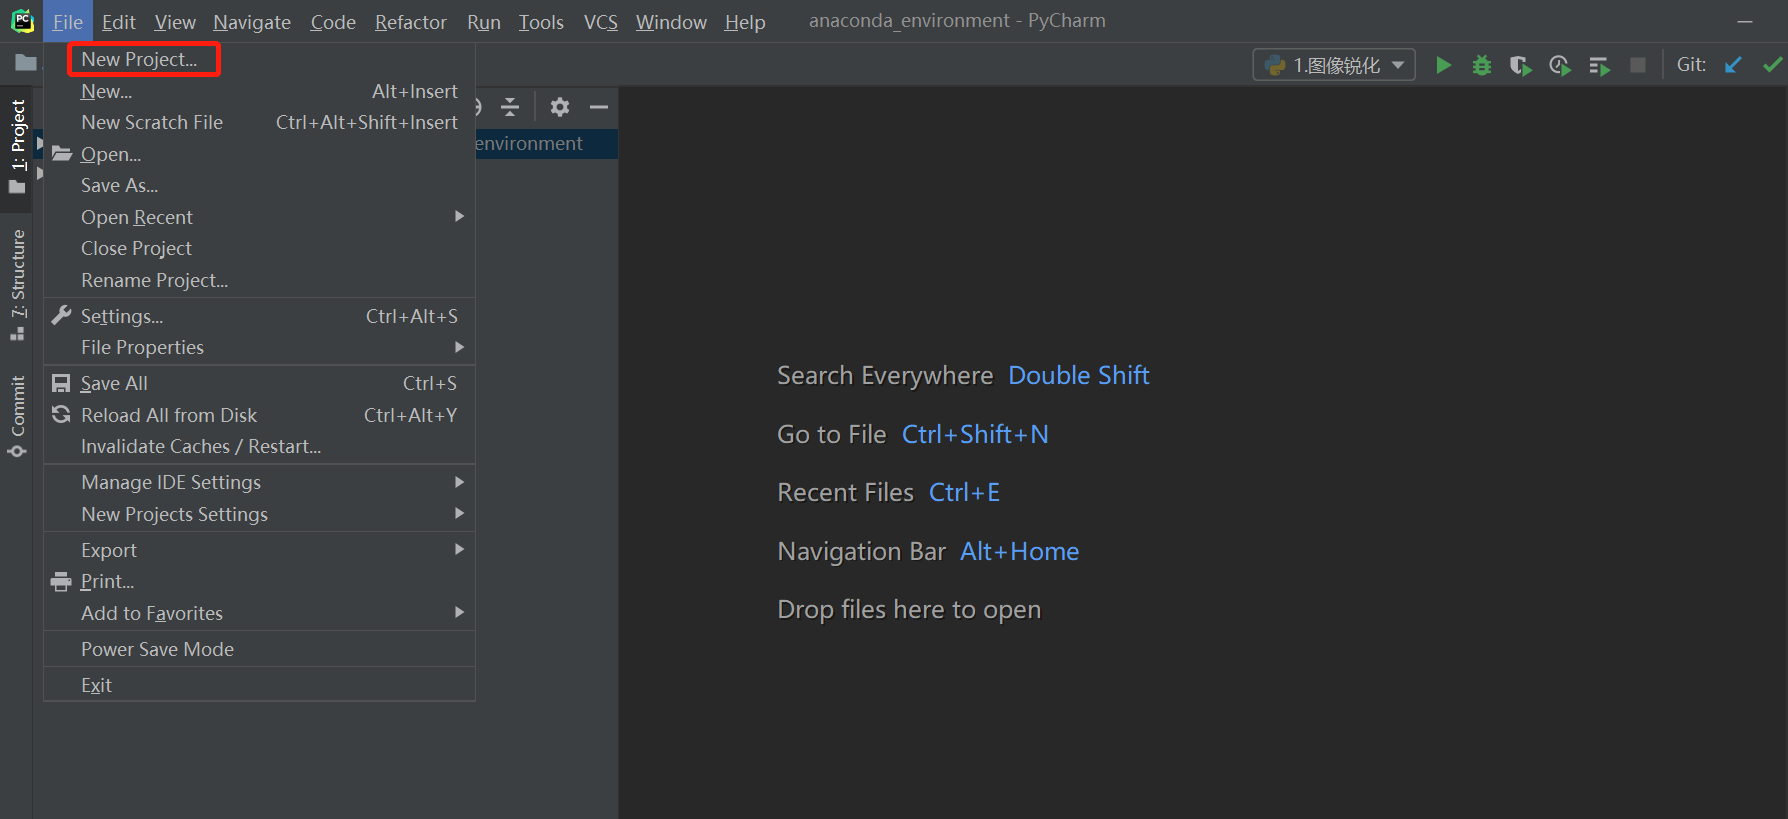
Task: Click the Git update project blue arrow
Action: (1733, 65)
